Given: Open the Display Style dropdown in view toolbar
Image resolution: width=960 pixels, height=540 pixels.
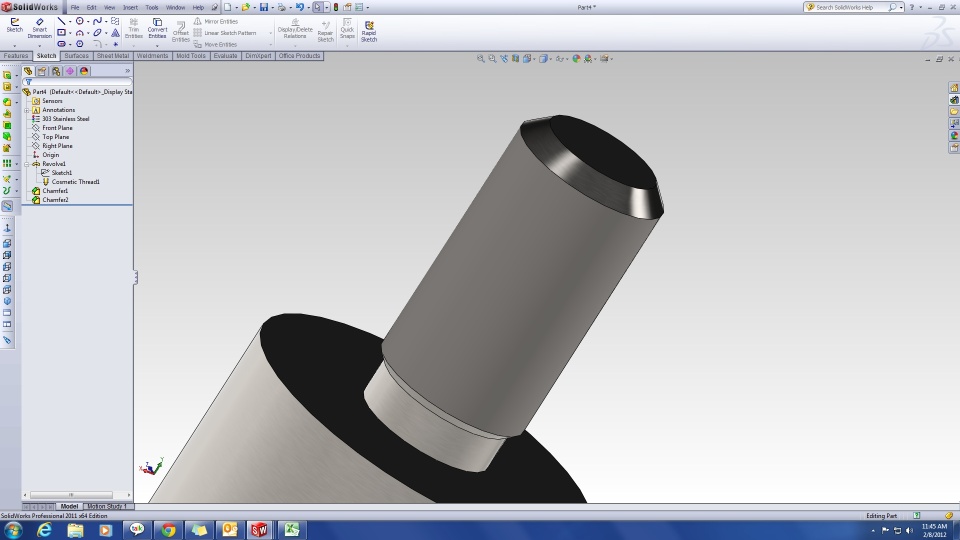Looking at the screenshot, I should 551,59.
